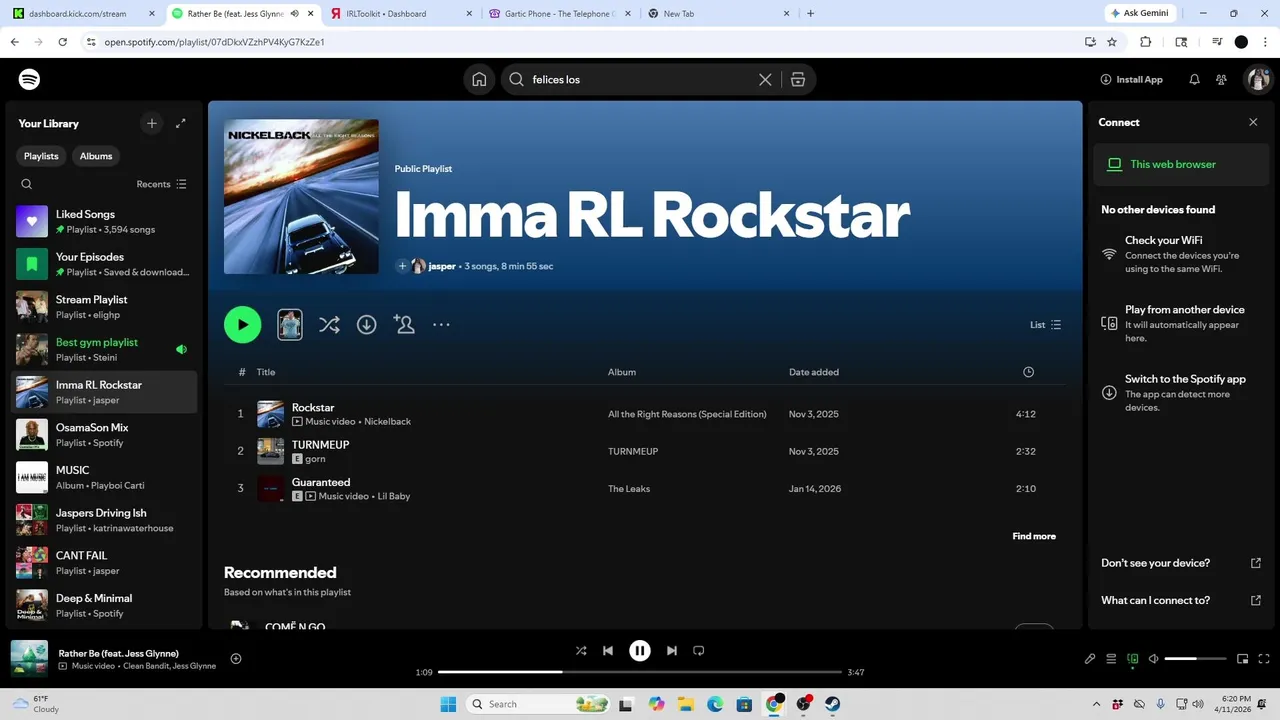1280x720 pixels.
Task: Open Don't see your device? link
Action: (x=1181, y=563)
